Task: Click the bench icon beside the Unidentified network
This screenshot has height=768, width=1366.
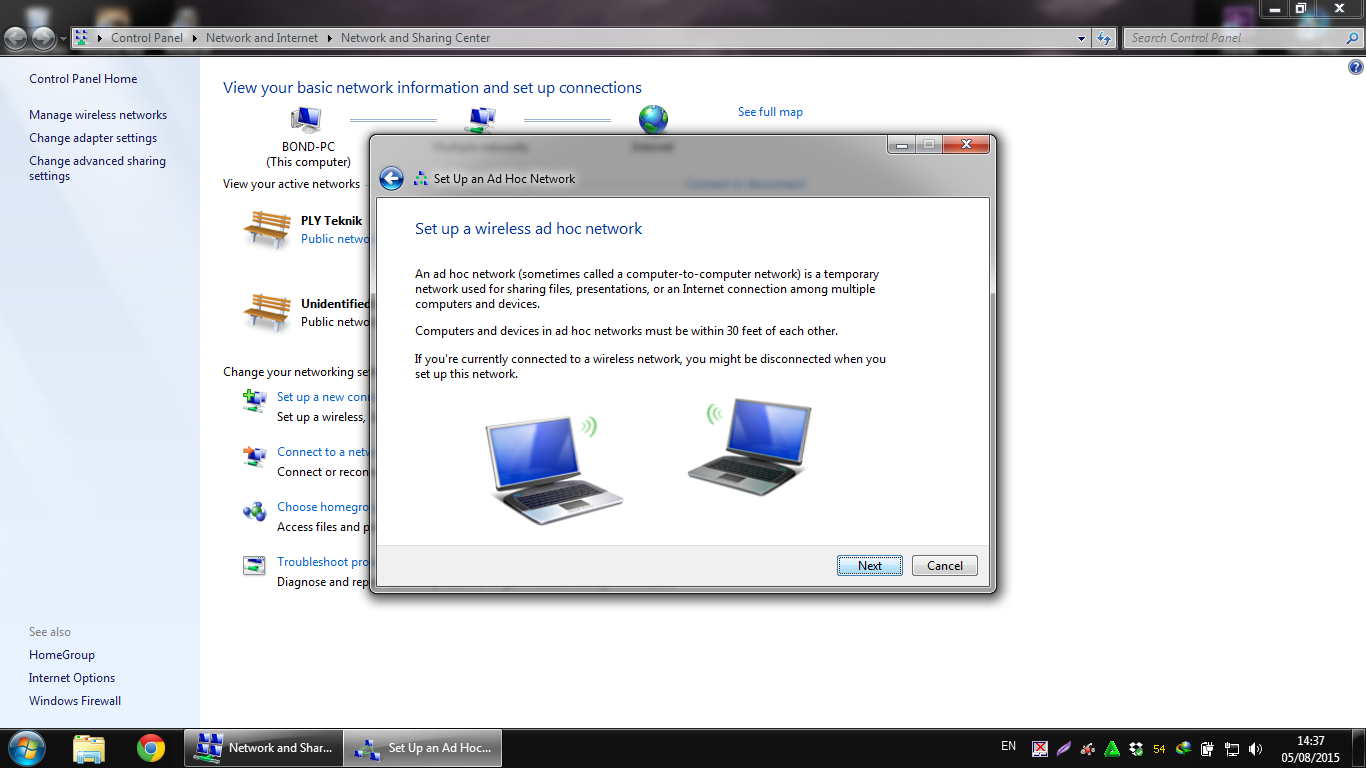Action: coord(267,312)
